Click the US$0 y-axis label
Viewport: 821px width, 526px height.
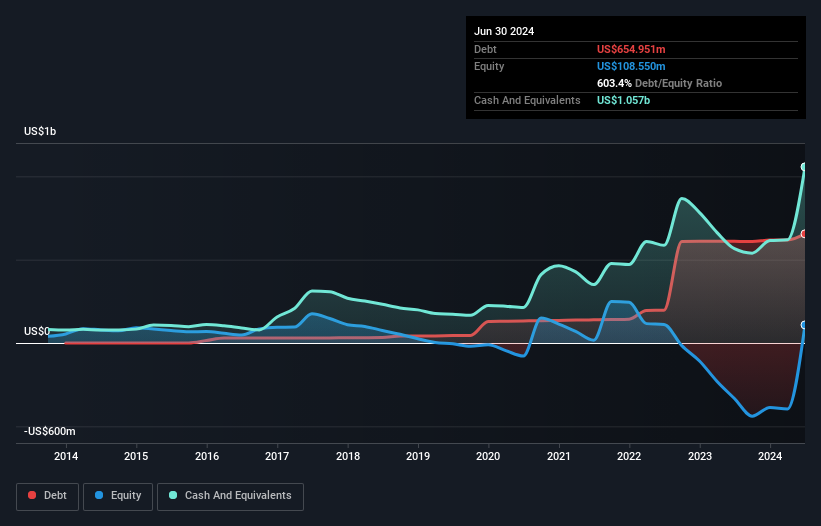[37, 331]
